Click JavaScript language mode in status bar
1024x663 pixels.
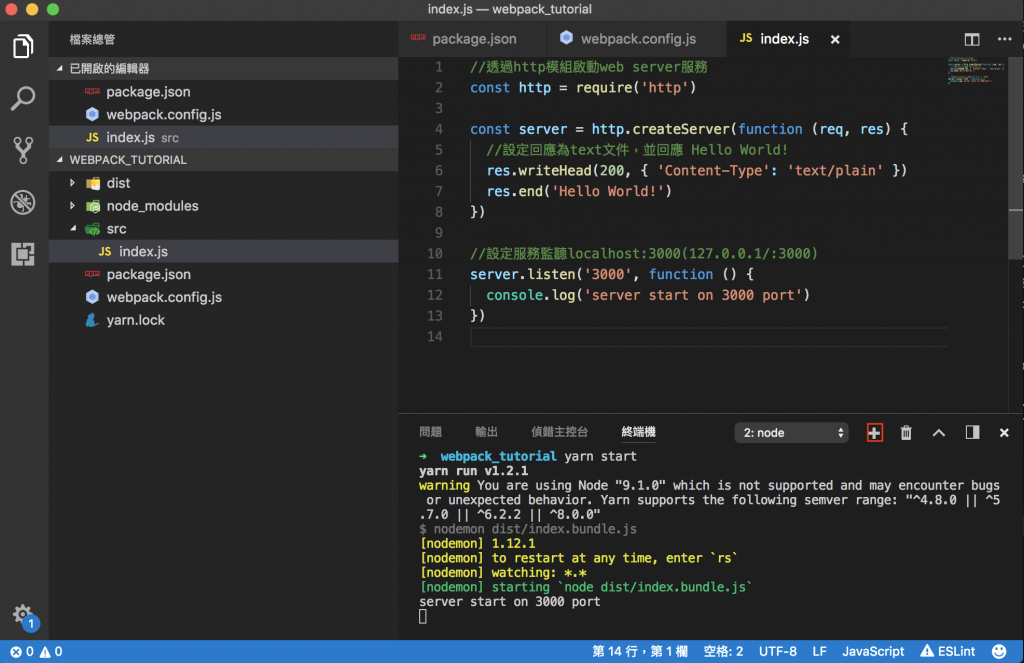[x=873, y=651]
